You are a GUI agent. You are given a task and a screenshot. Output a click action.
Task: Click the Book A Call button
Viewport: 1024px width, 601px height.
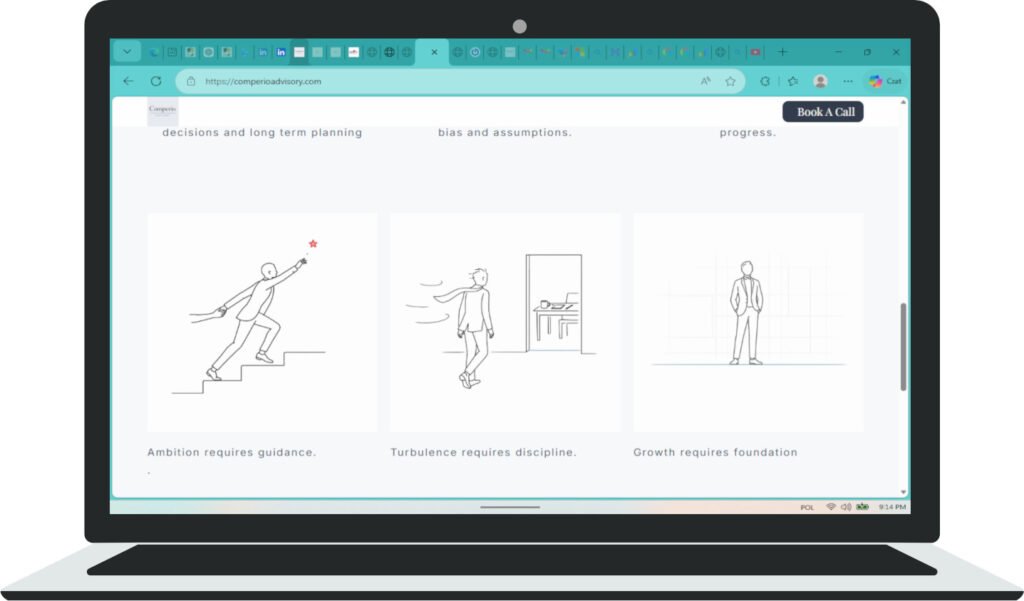823,112
